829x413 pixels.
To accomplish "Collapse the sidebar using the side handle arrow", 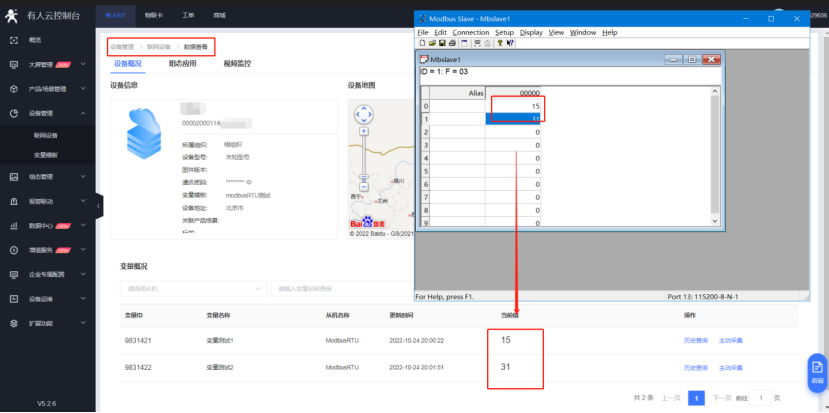I will click(x=99, y=206).
